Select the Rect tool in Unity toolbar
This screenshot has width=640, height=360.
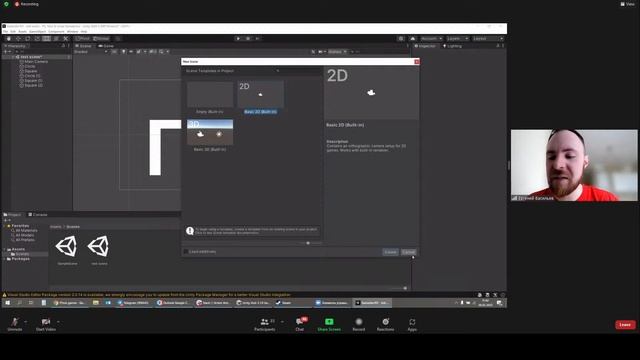pos(47,38)
